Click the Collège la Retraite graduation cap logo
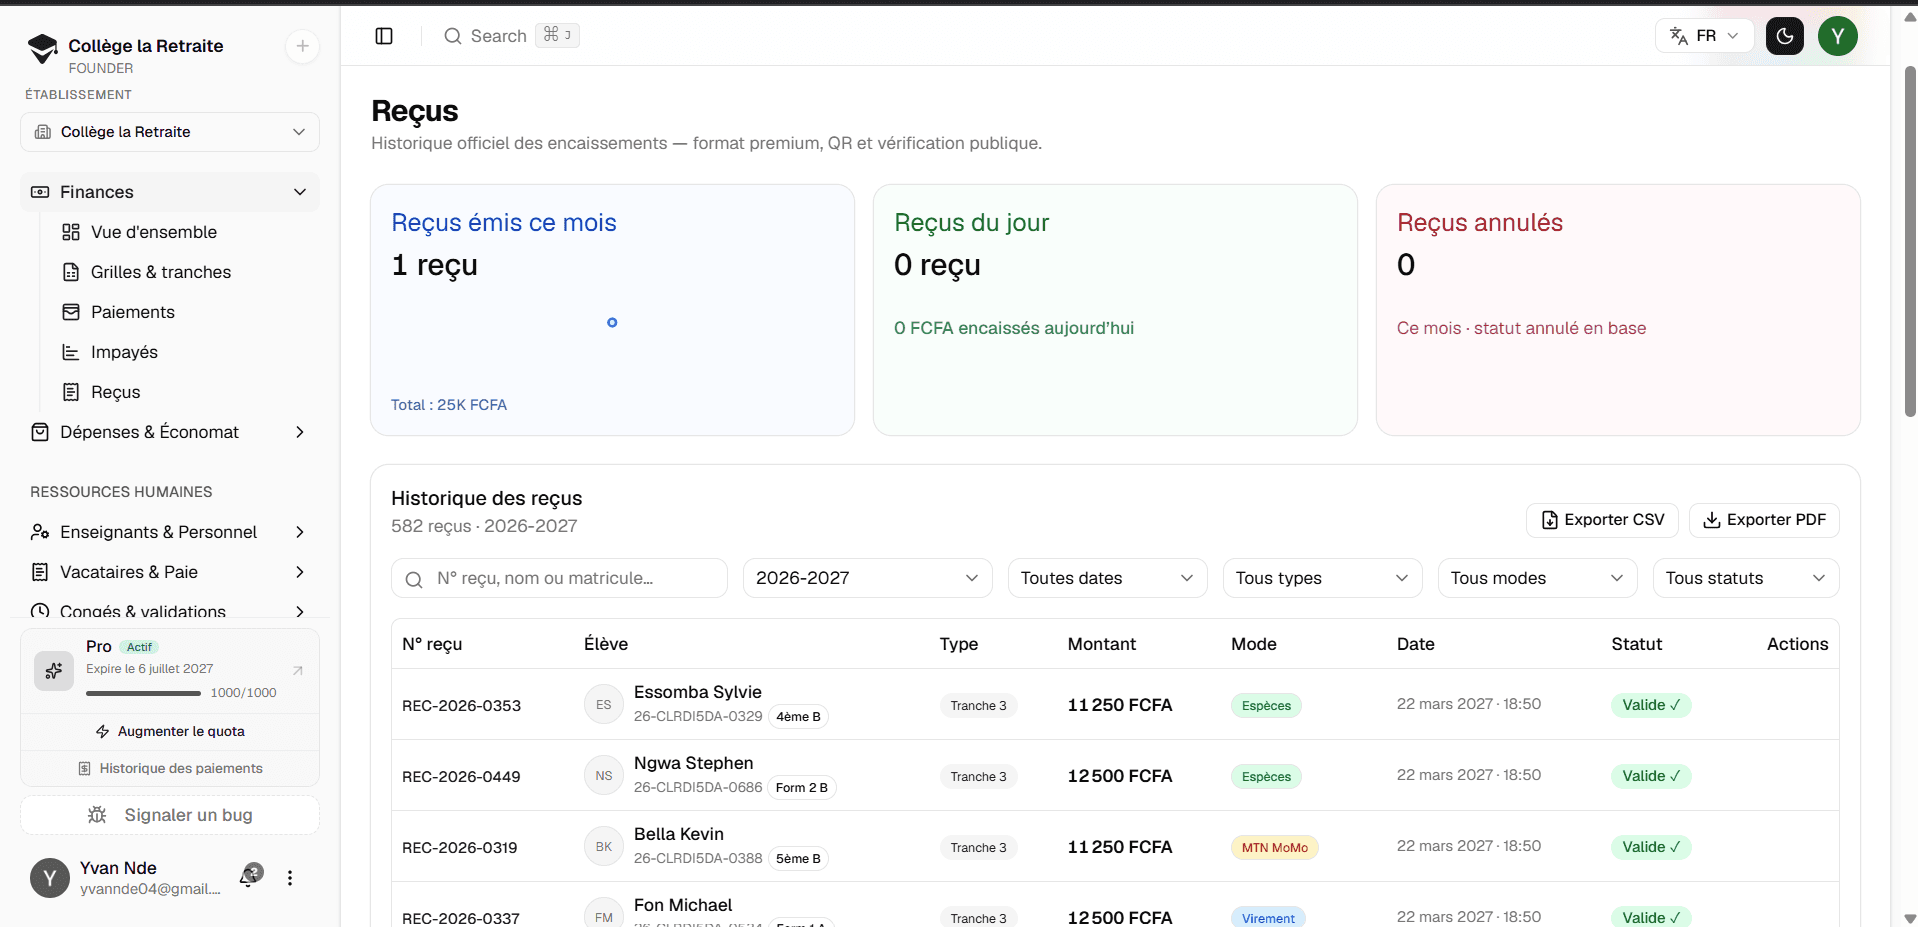 (x=42, y=48)
